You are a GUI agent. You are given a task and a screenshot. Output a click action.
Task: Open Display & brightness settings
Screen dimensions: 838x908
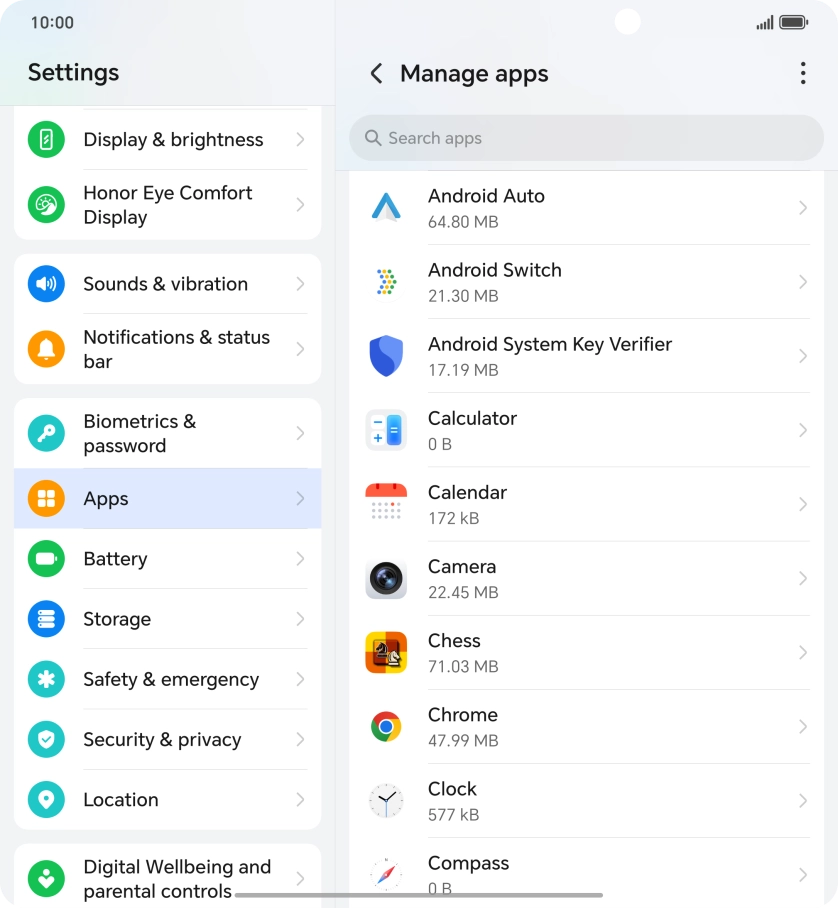[x=167, y=140]
